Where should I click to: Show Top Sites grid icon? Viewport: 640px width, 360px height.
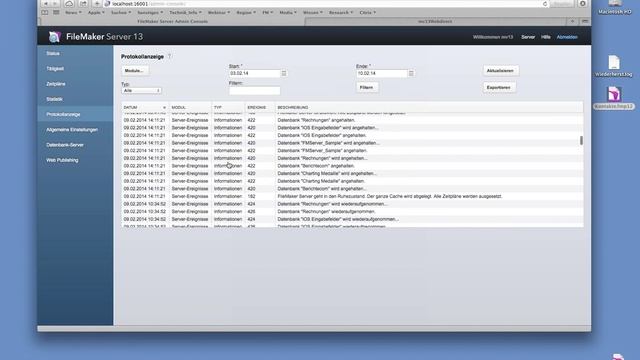[56, 13]
